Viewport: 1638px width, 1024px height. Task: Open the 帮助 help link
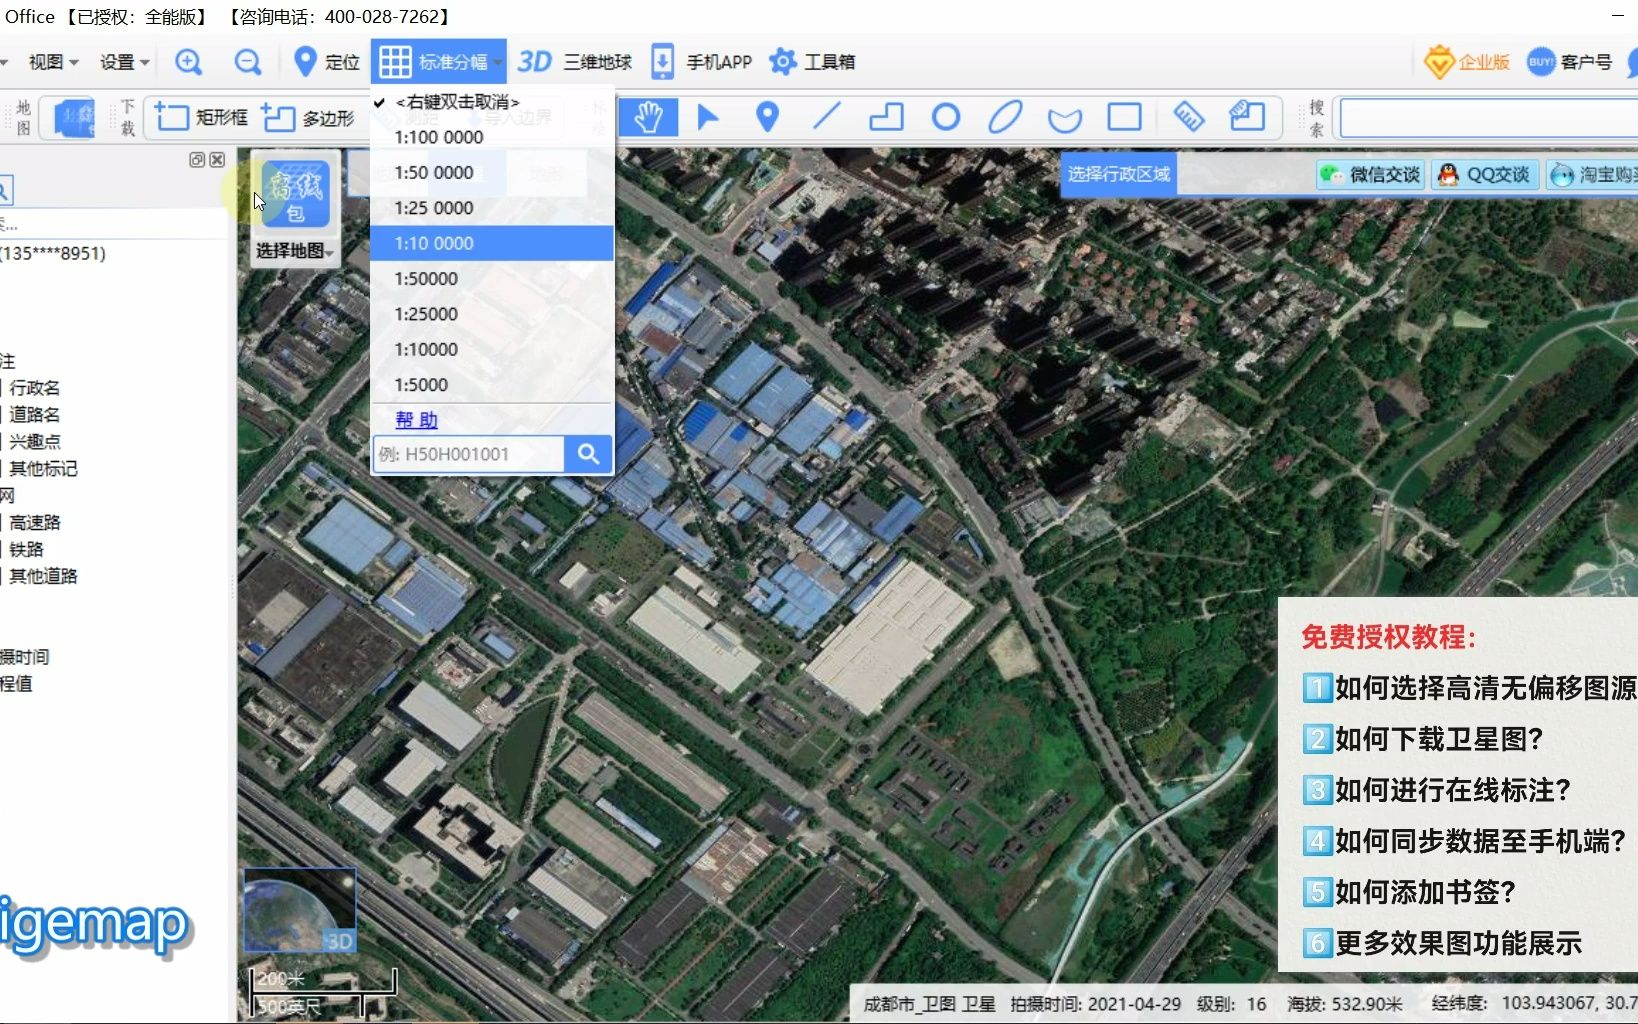click(416, 420)
